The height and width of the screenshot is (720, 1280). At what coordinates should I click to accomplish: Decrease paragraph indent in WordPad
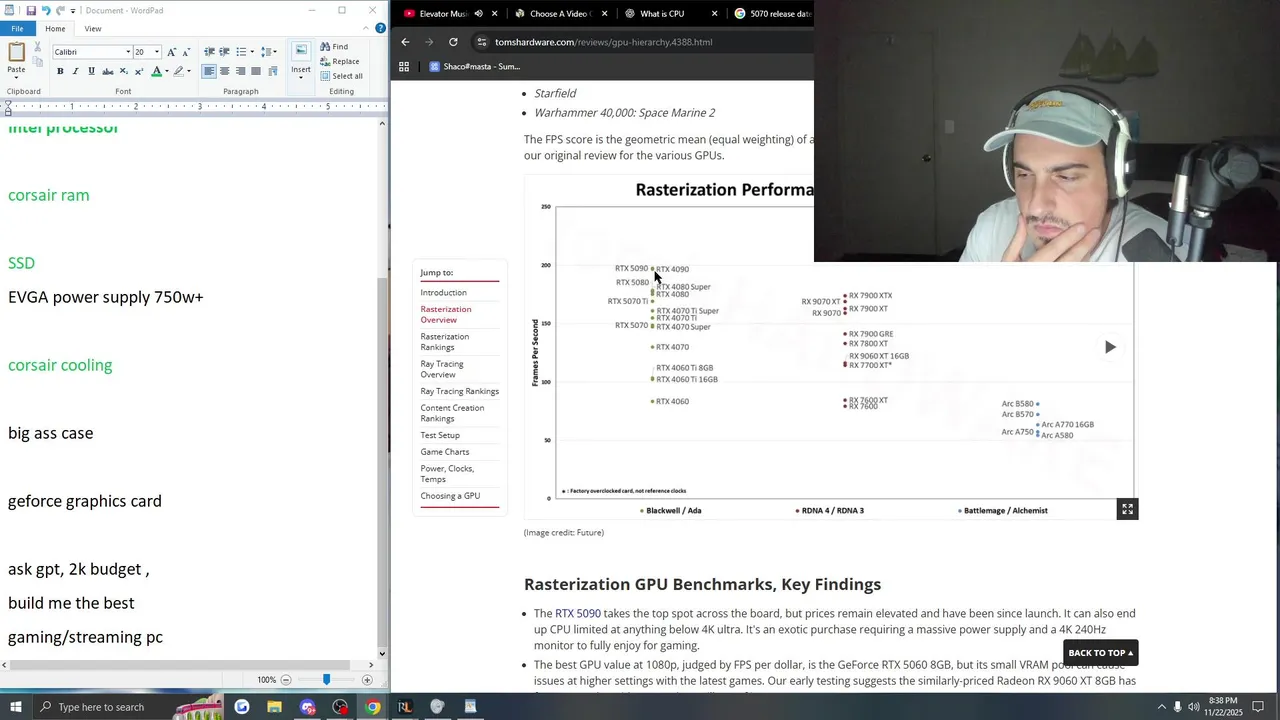coord(209,52)
